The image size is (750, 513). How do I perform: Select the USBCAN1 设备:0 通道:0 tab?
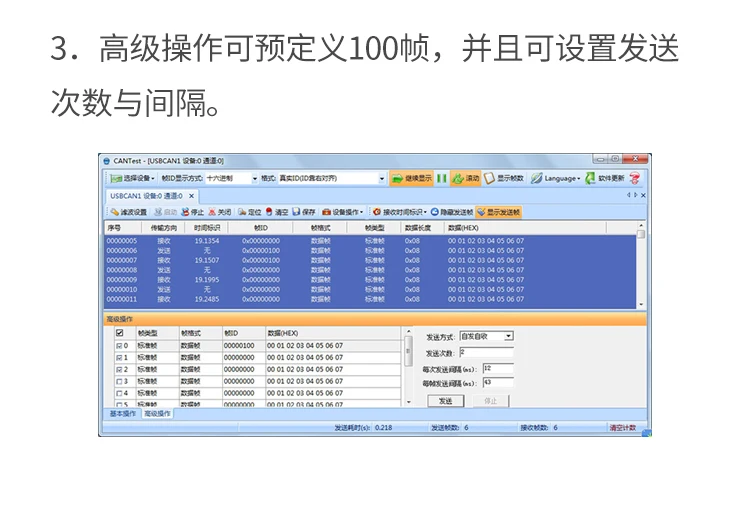[x=146, y=196]
